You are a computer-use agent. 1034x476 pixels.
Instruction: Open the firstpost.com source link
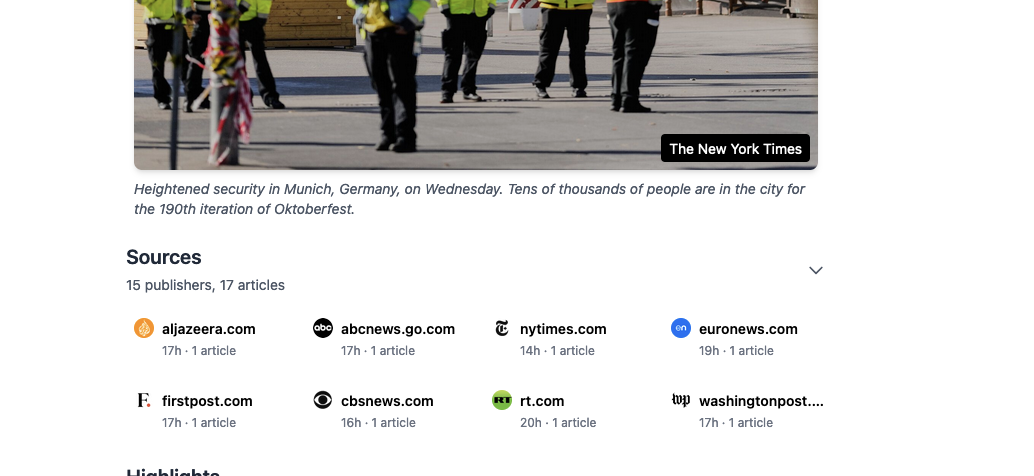click(207, 401)
